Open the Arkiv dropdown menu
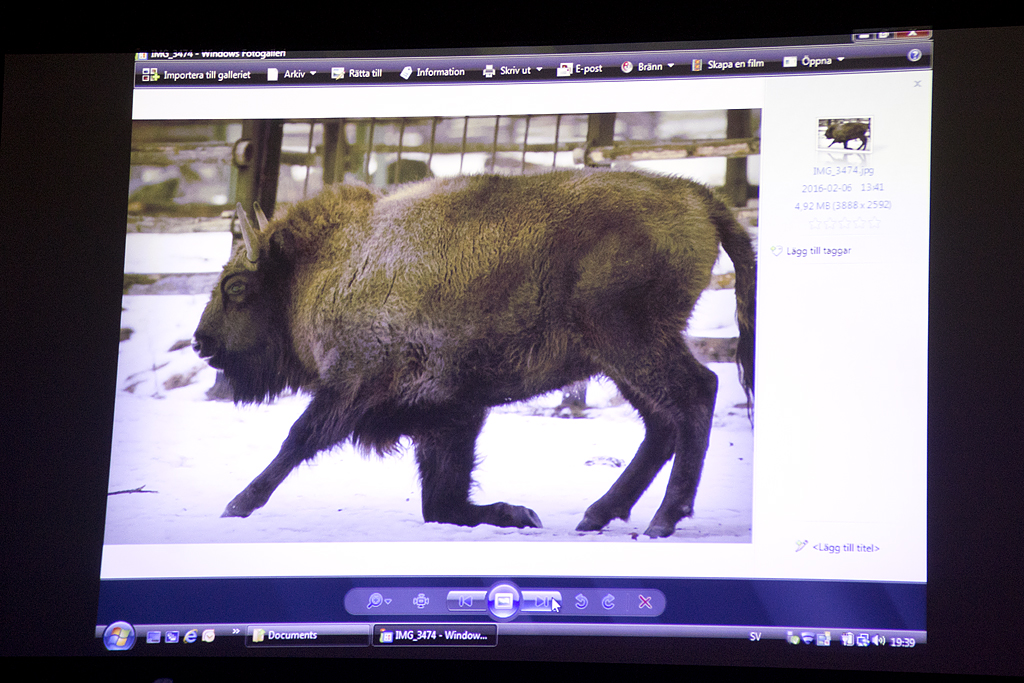This screenshot has height=683, width=1024. [x=291, y=74]
